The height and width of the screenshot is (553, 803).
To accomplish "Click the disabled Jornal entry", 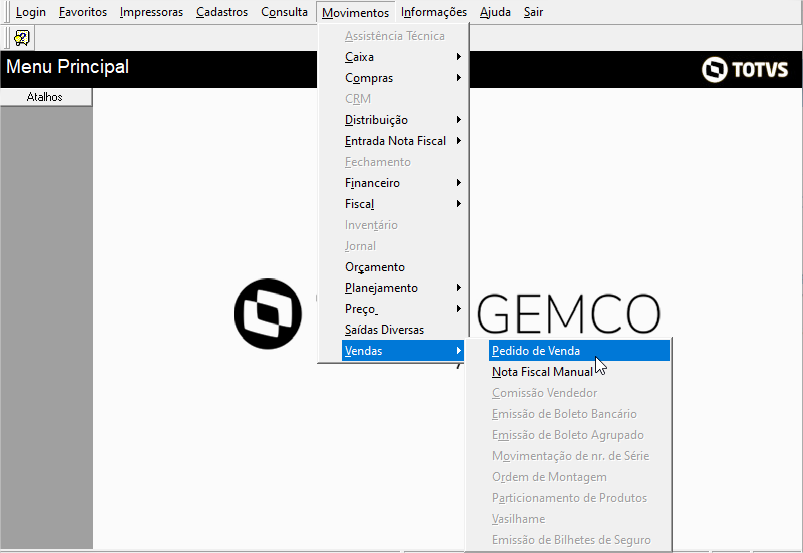I will click(403, 246).
